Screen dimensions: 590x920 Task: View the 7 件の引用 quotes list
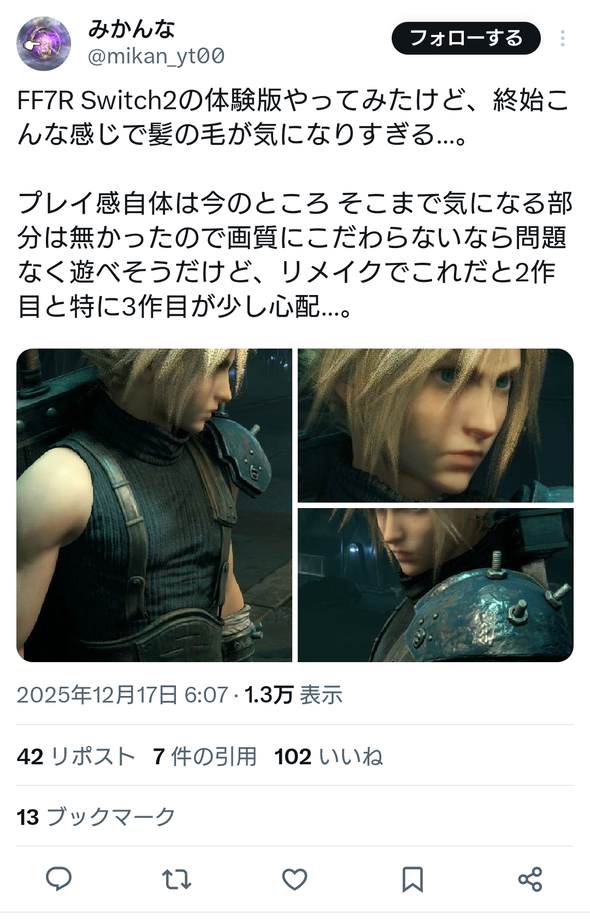pos(205,756)
